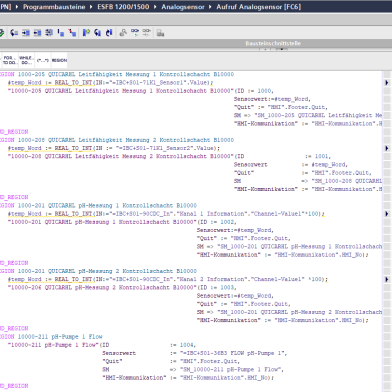Click the outdent text toolbar icon
This screenshot has height=392, width=392.
[37, 33]
